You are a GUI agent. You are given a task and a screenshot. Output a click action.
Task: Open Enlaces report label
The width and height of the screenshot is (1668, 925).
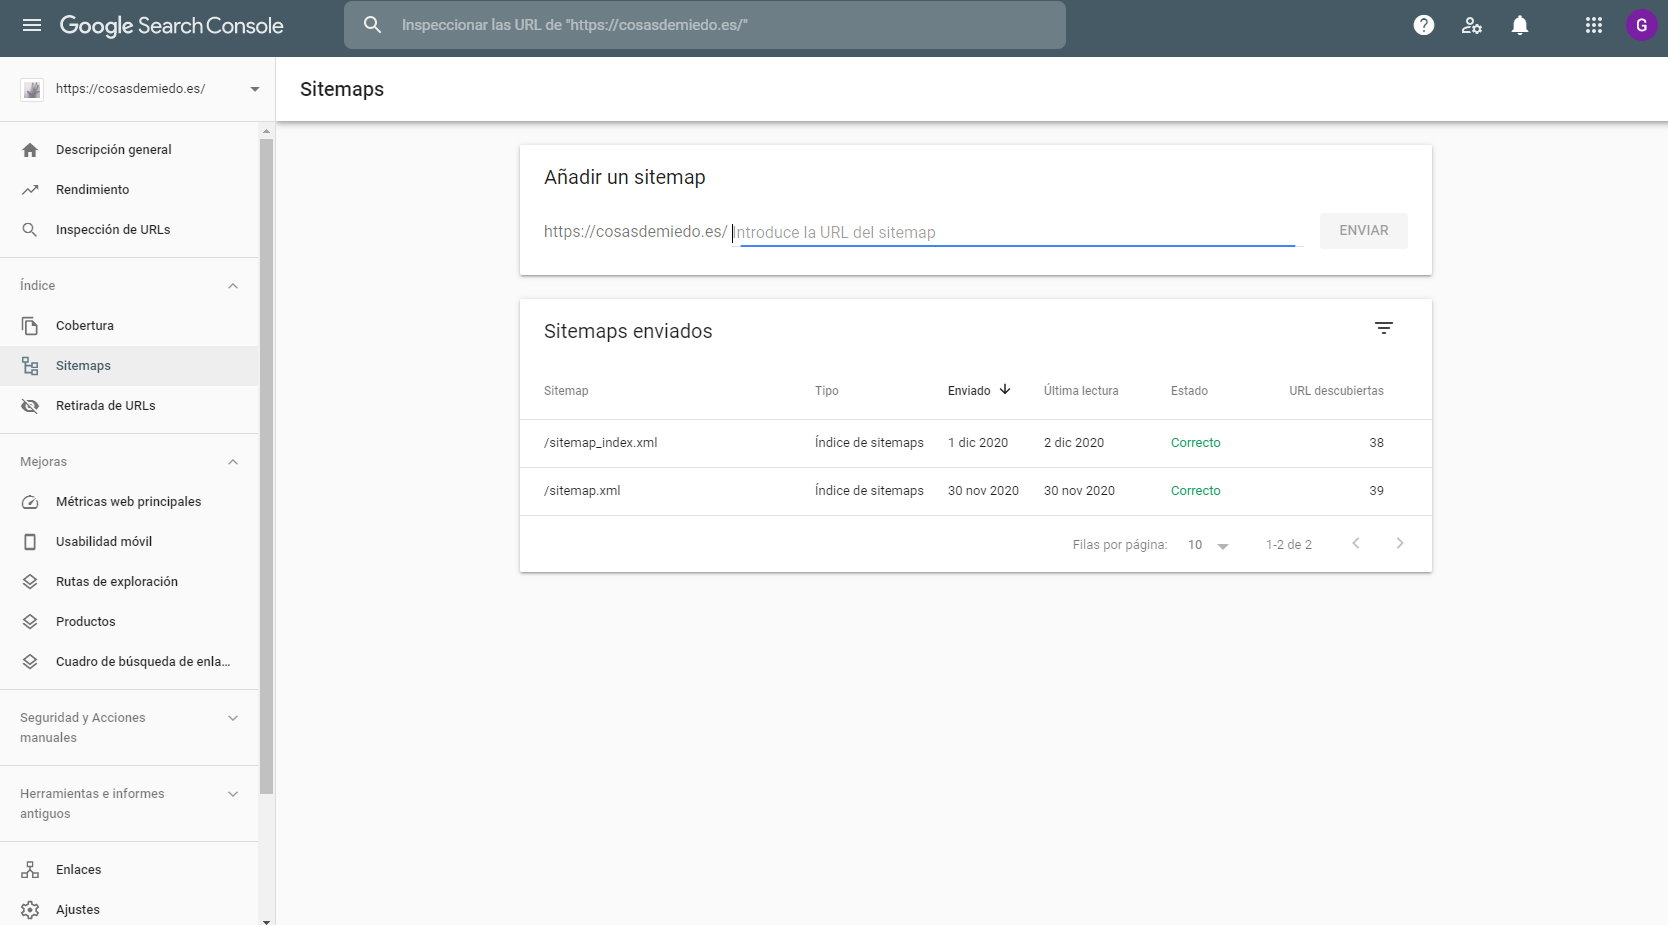click(78, 870)
